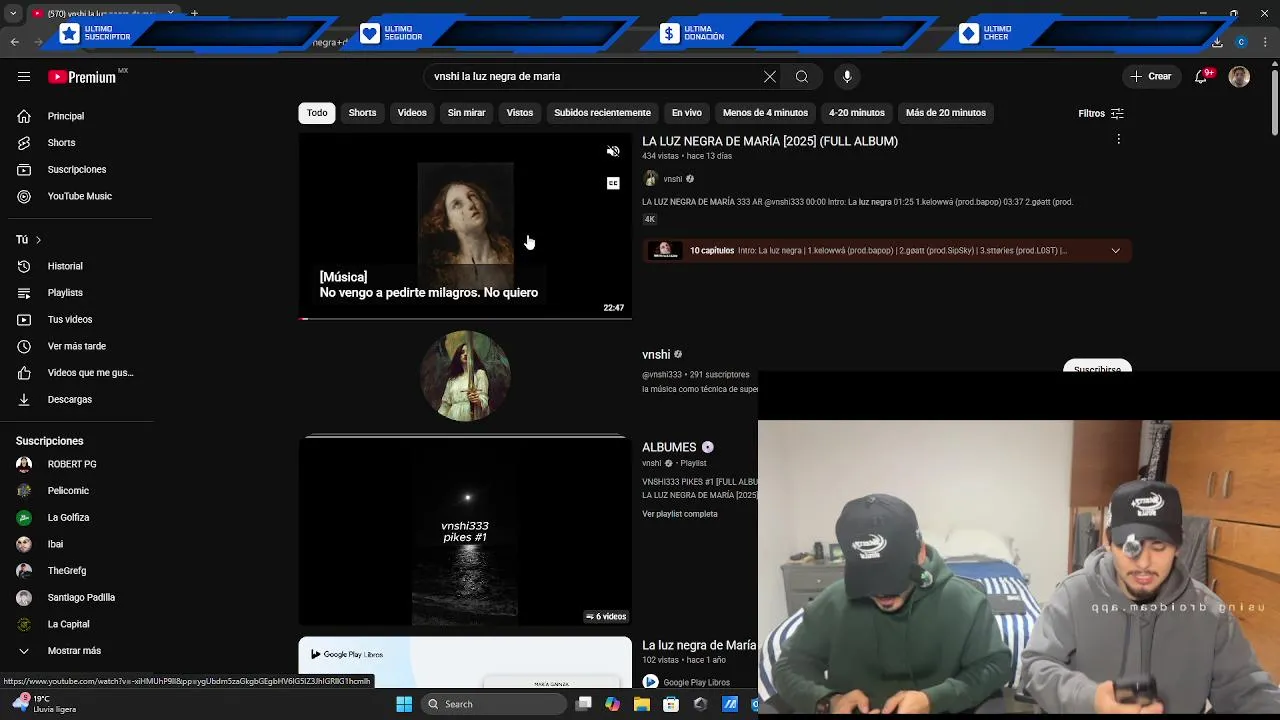Select the Sin mirar filter chip
The height and width of the screenshot is (720, 1280).
pyautogui.click(x=466, y=113)
